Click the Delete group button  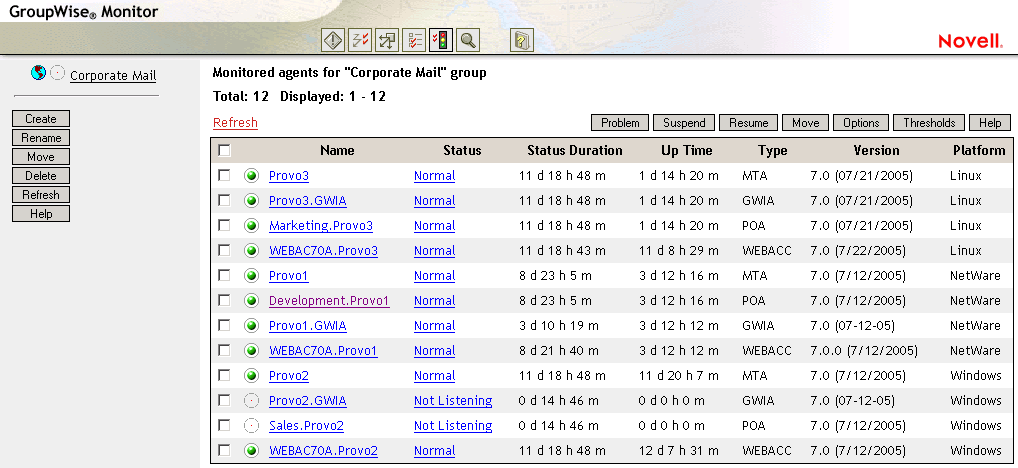click(41, 176)
